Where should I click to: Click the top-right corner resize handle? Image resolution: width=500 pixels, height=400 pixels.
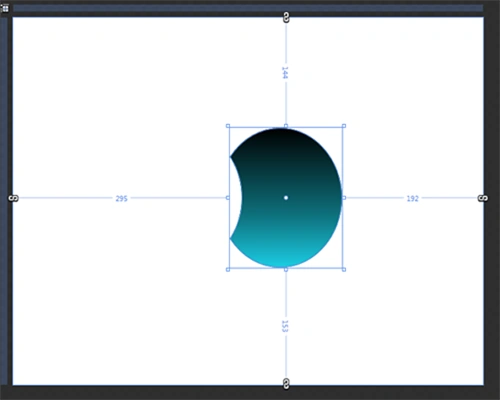[344, 126]
